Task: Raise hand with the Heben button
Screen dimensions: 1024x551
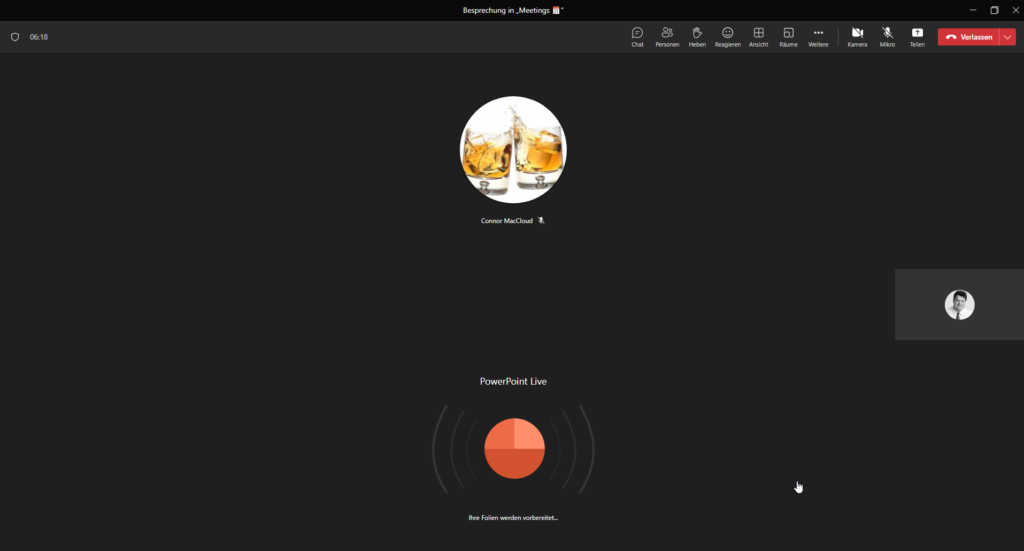Action: [697, 37]
